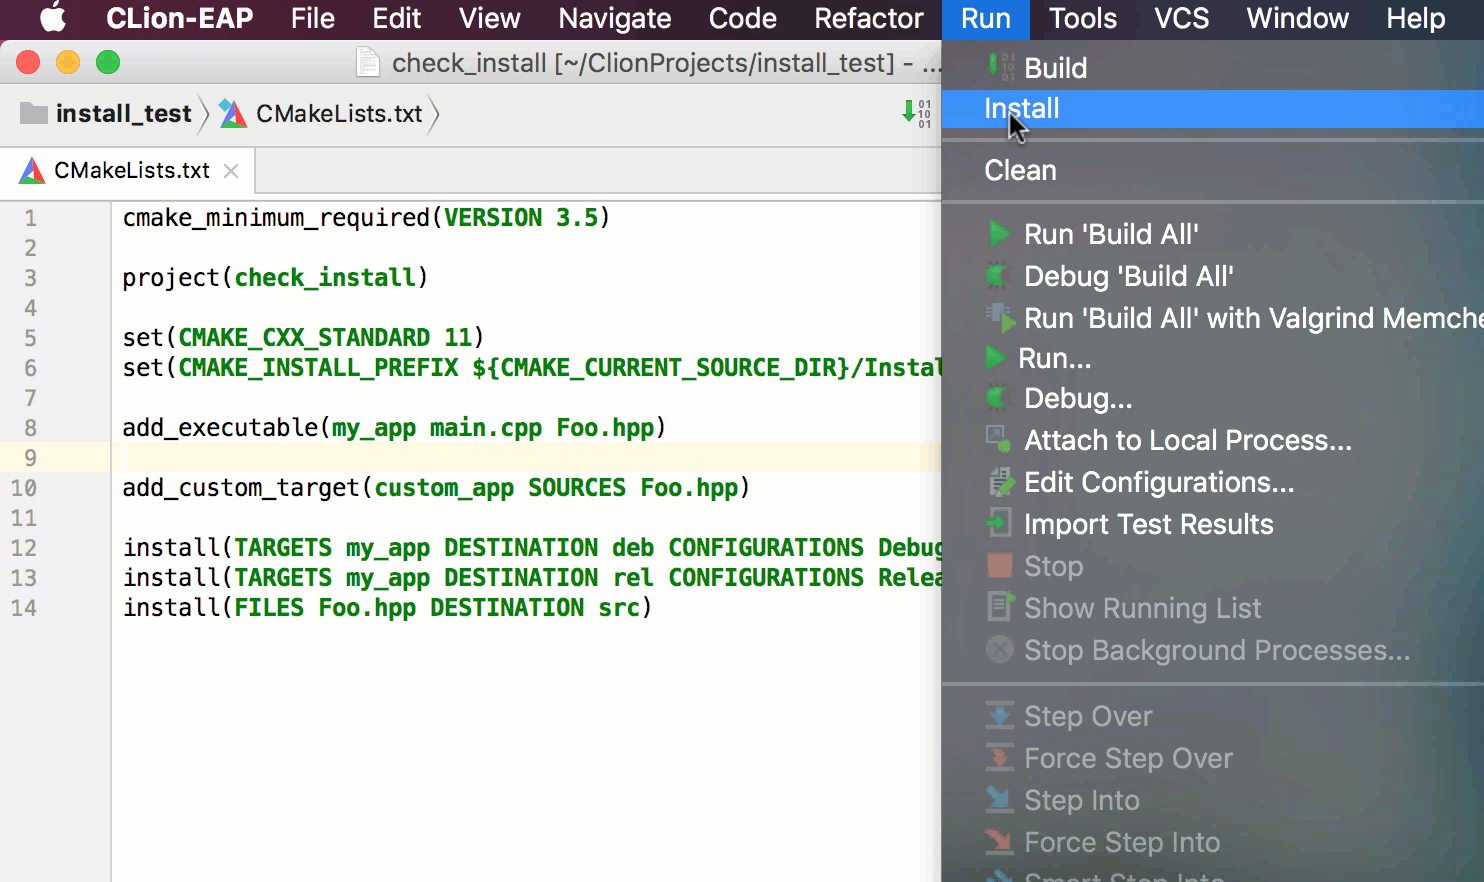Click the bug icon beside Debug 'Build All'
The image size is (1484, 882).
(999, 276)
